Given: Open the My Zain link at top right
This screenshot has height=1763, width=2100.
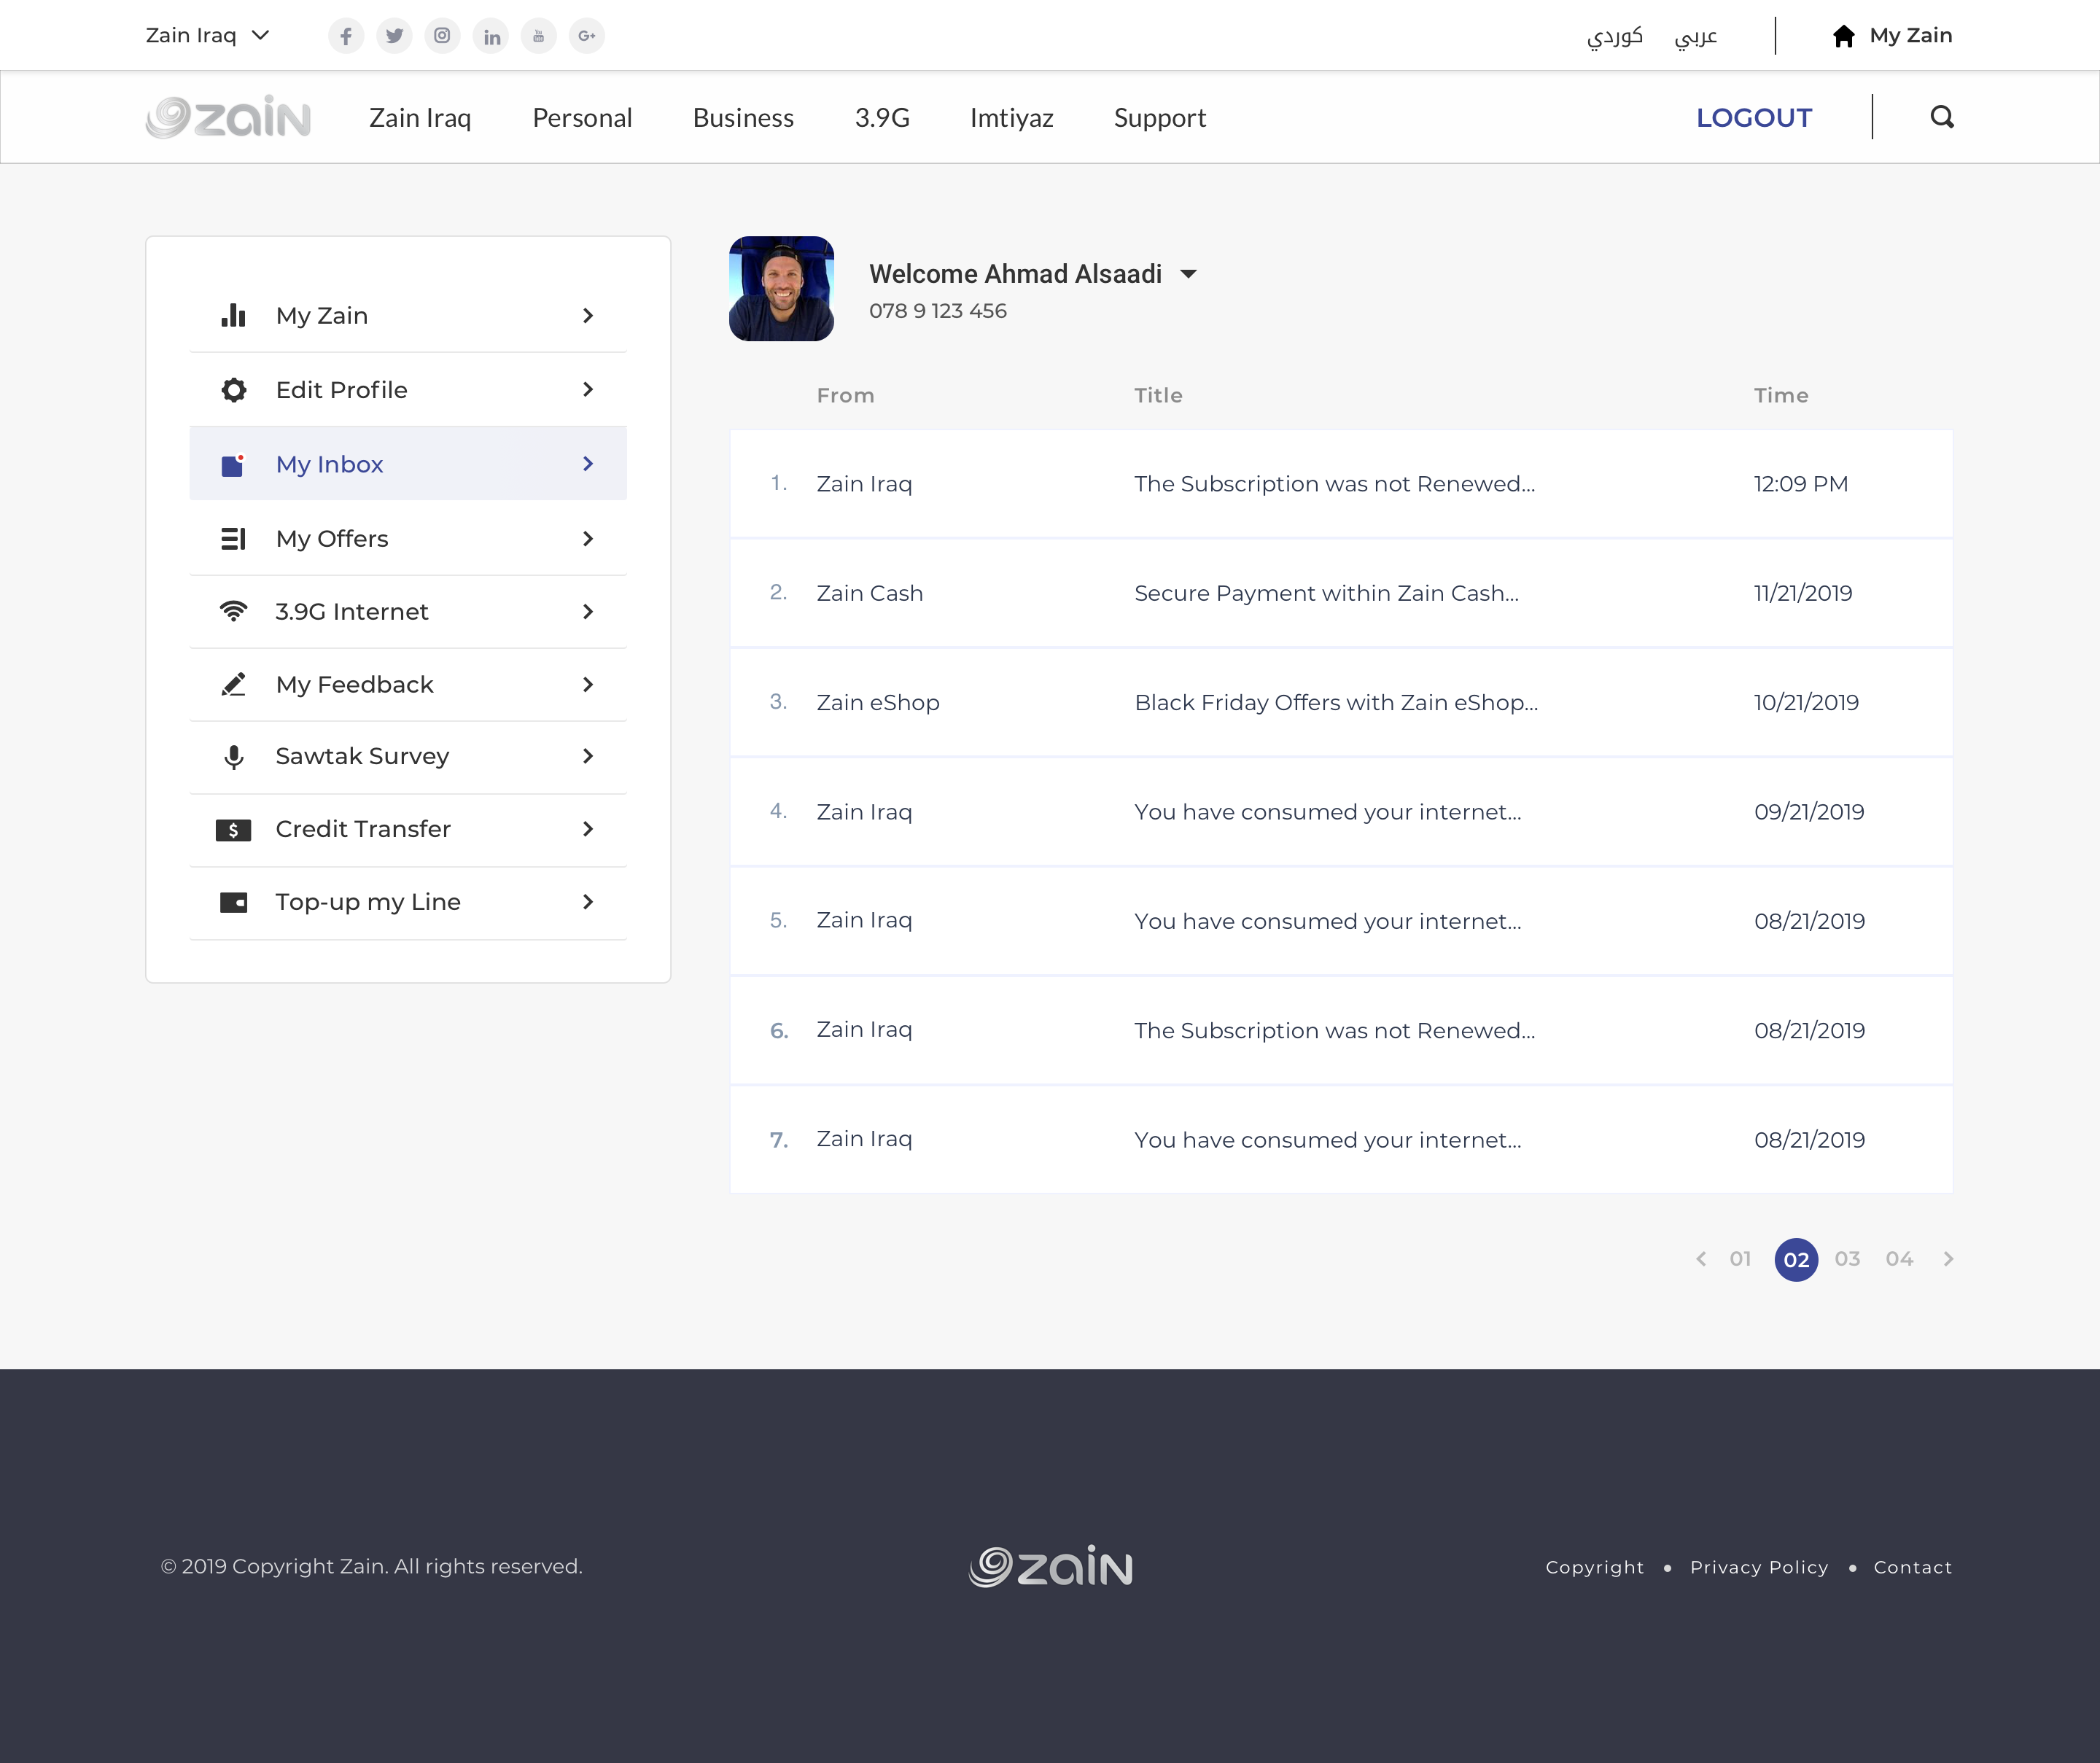Looking at the screenshot, I should pos(1910,36).
